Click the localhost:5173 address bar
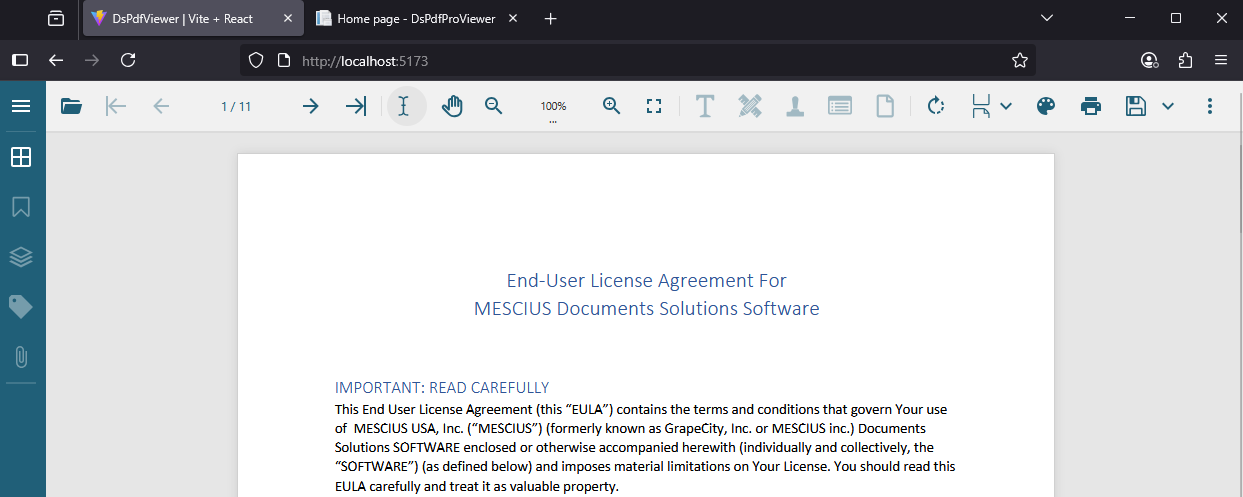Screen dimensions: 1243x497 coord(640,60)
